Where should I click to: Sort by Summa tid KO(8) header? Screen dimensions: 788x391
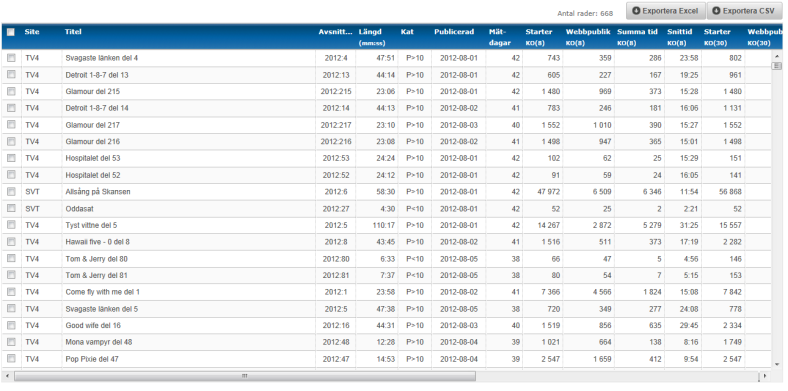[637, 37]
